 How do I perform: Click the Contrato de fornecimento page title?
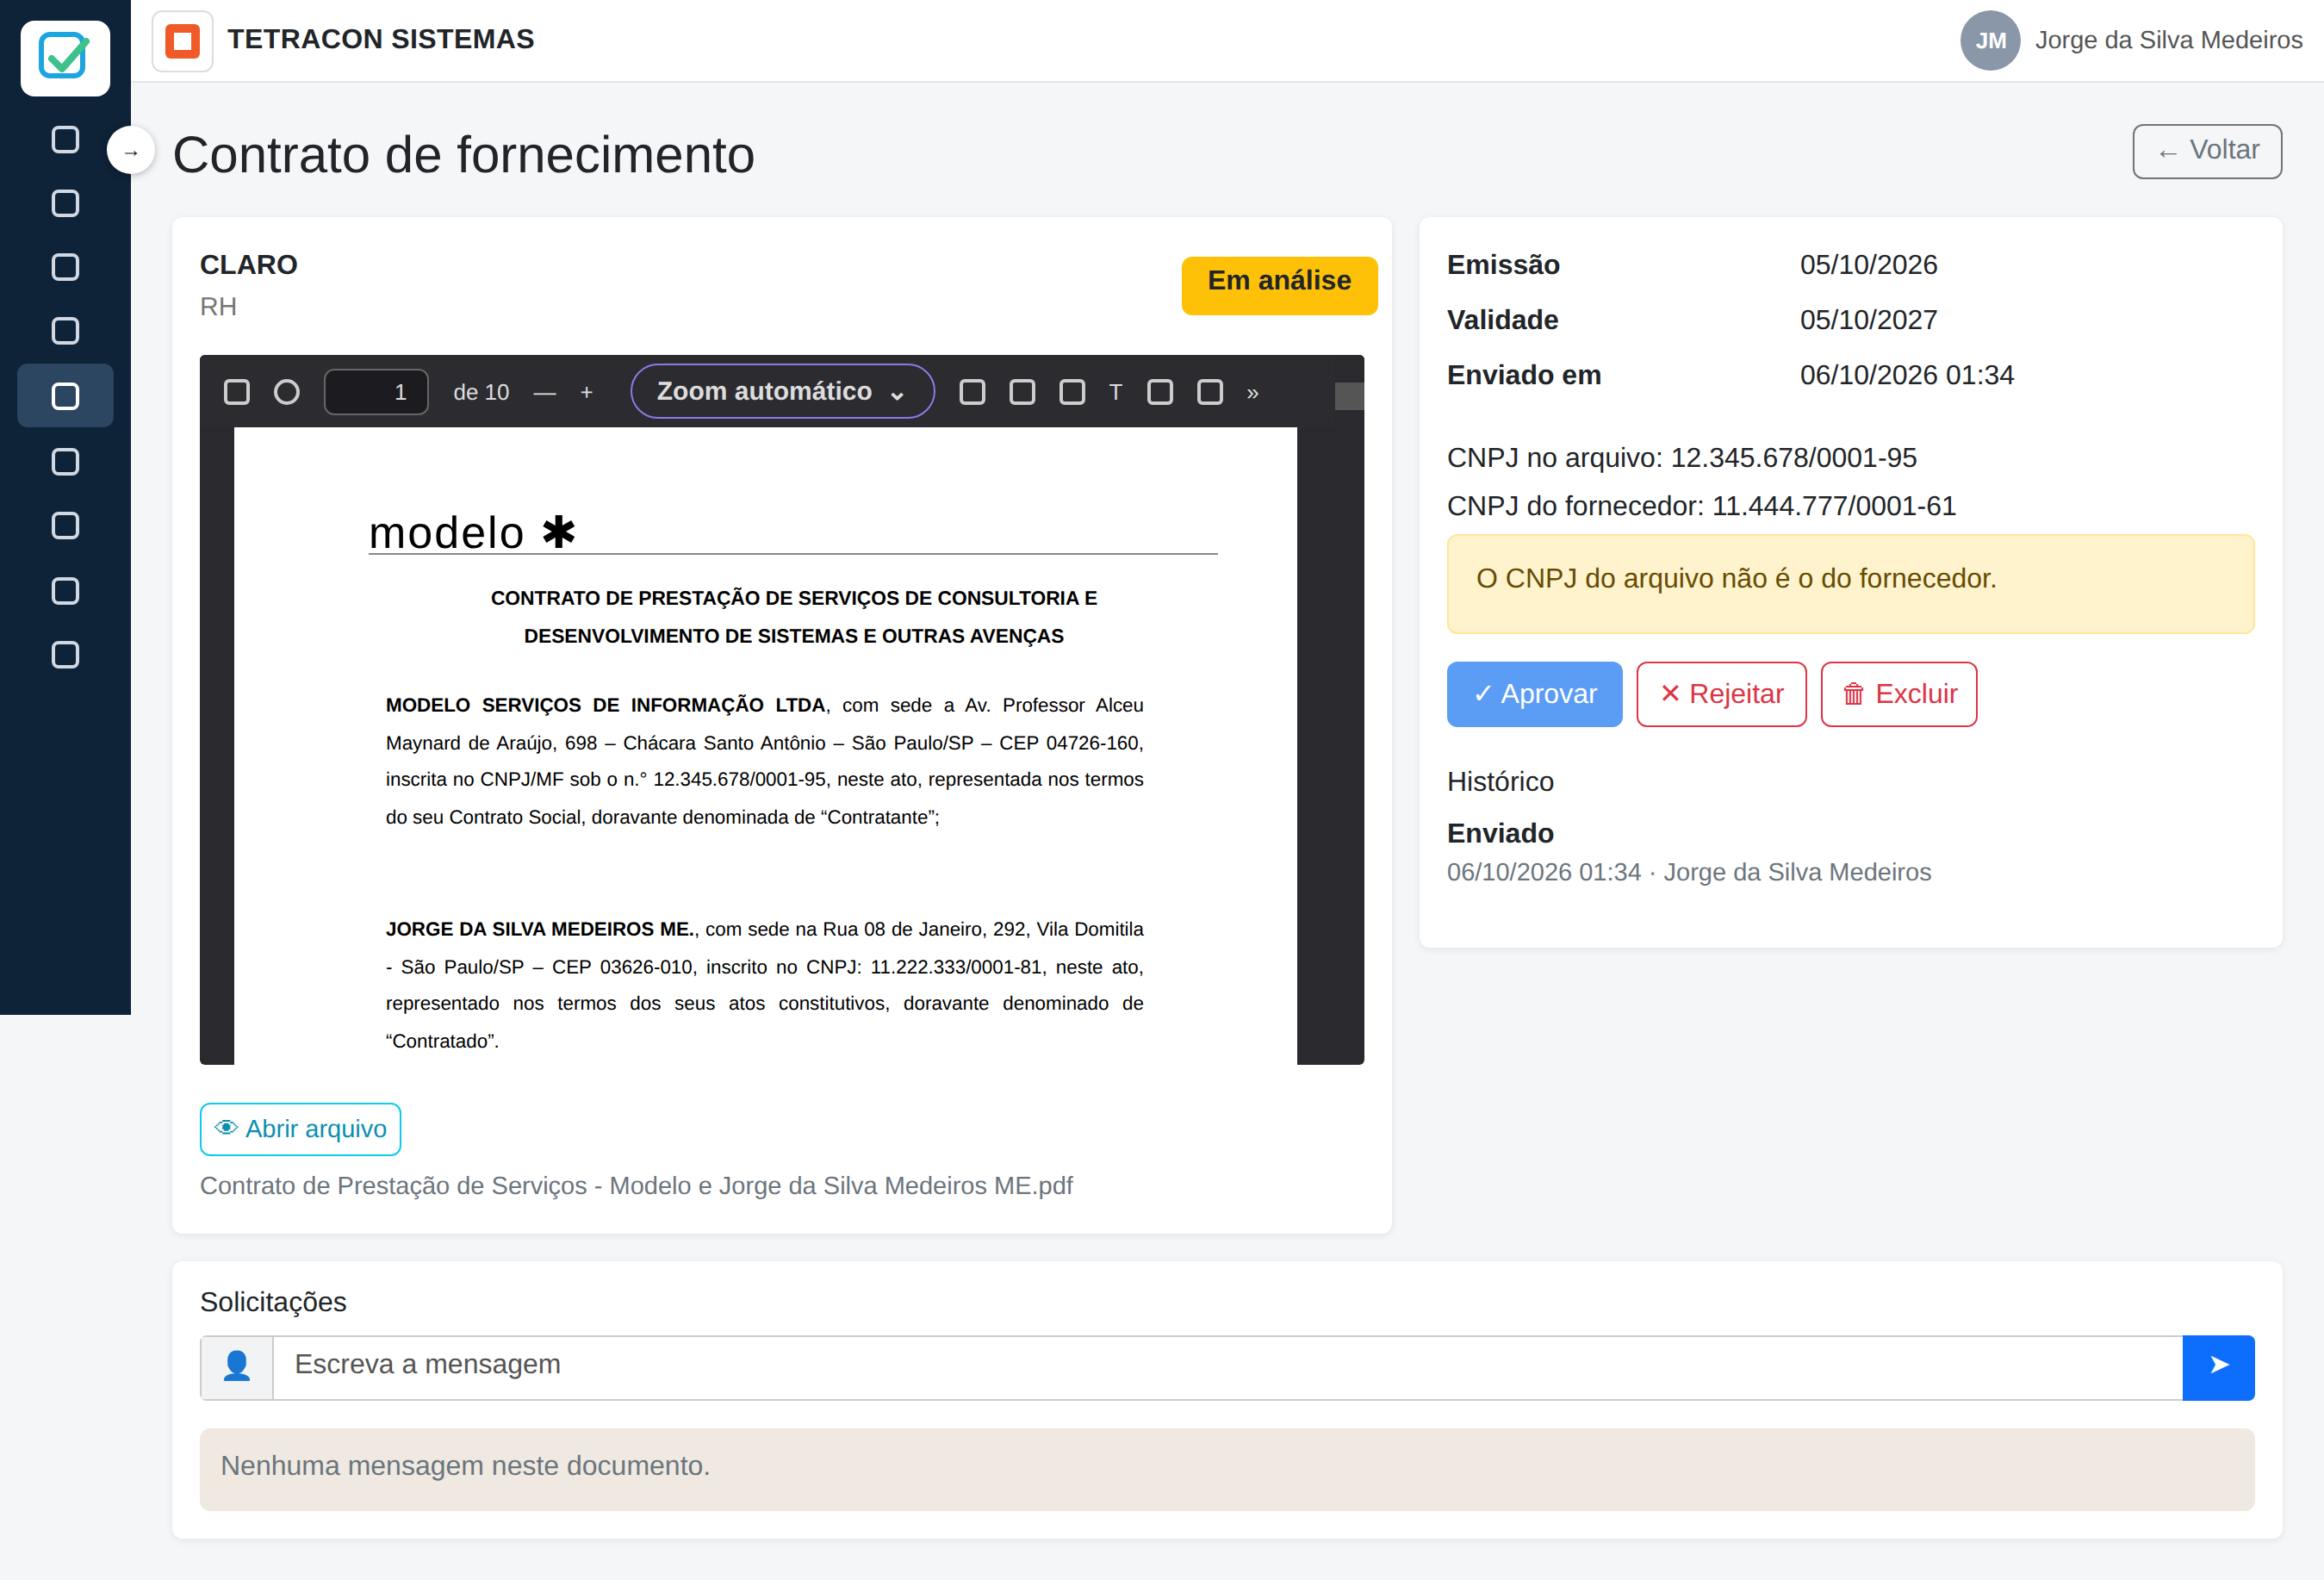463,155
